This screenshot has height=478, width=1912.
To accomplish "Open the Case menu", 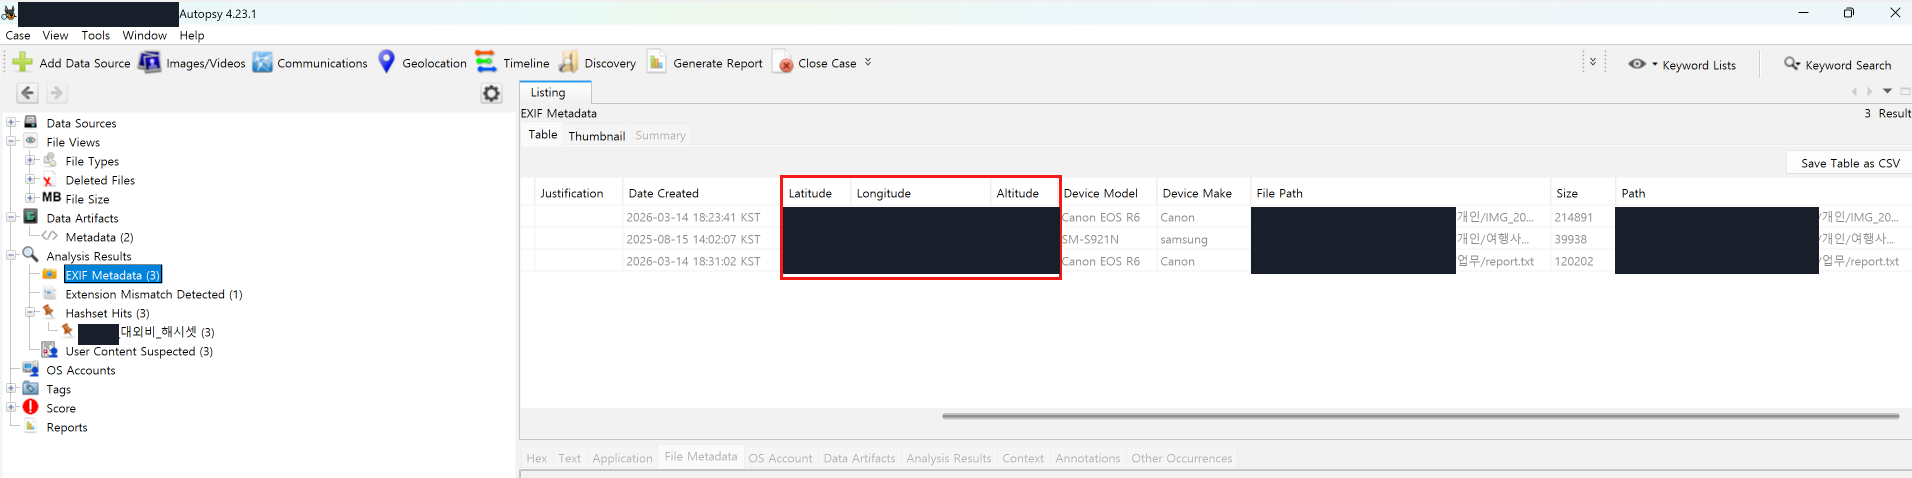I will (x=18, y=35).
